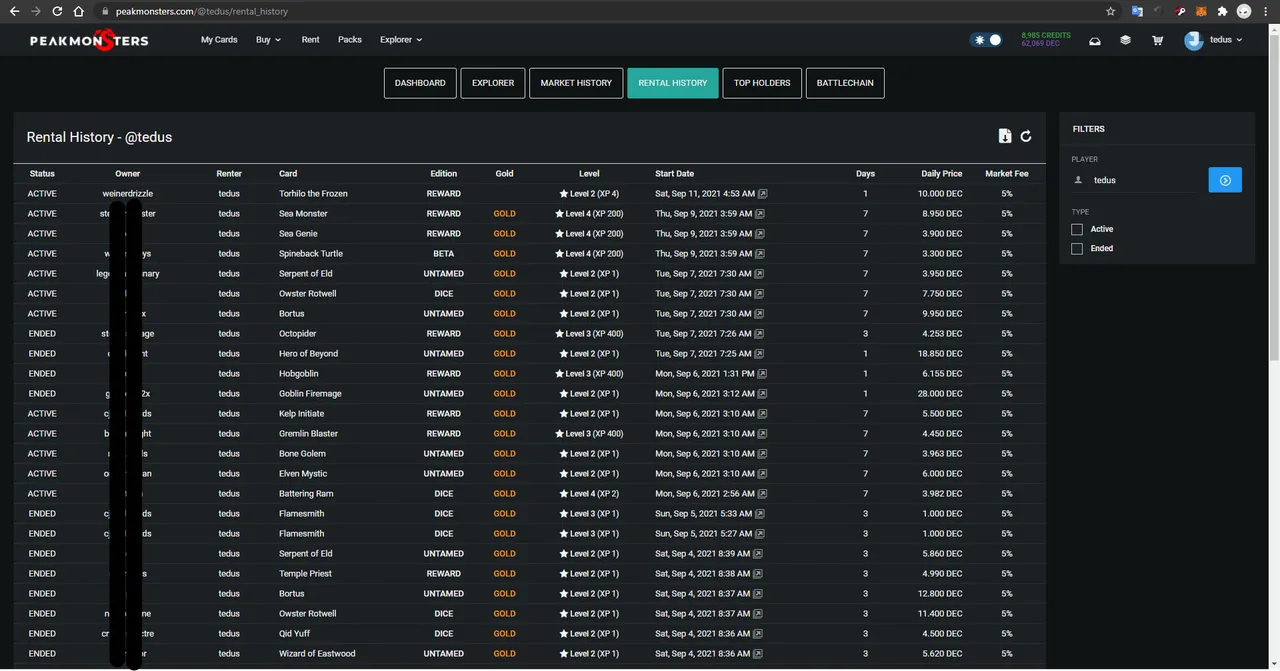Viewport: 1280px width, 671px height.
Task: Open transaction link icon for Hero of Beyond
Action: (759, 353)
